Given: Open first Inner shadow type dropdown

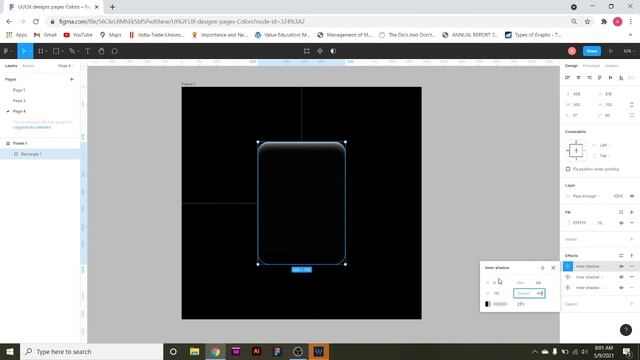Looking at the screenshot, I should pos(589,266).
